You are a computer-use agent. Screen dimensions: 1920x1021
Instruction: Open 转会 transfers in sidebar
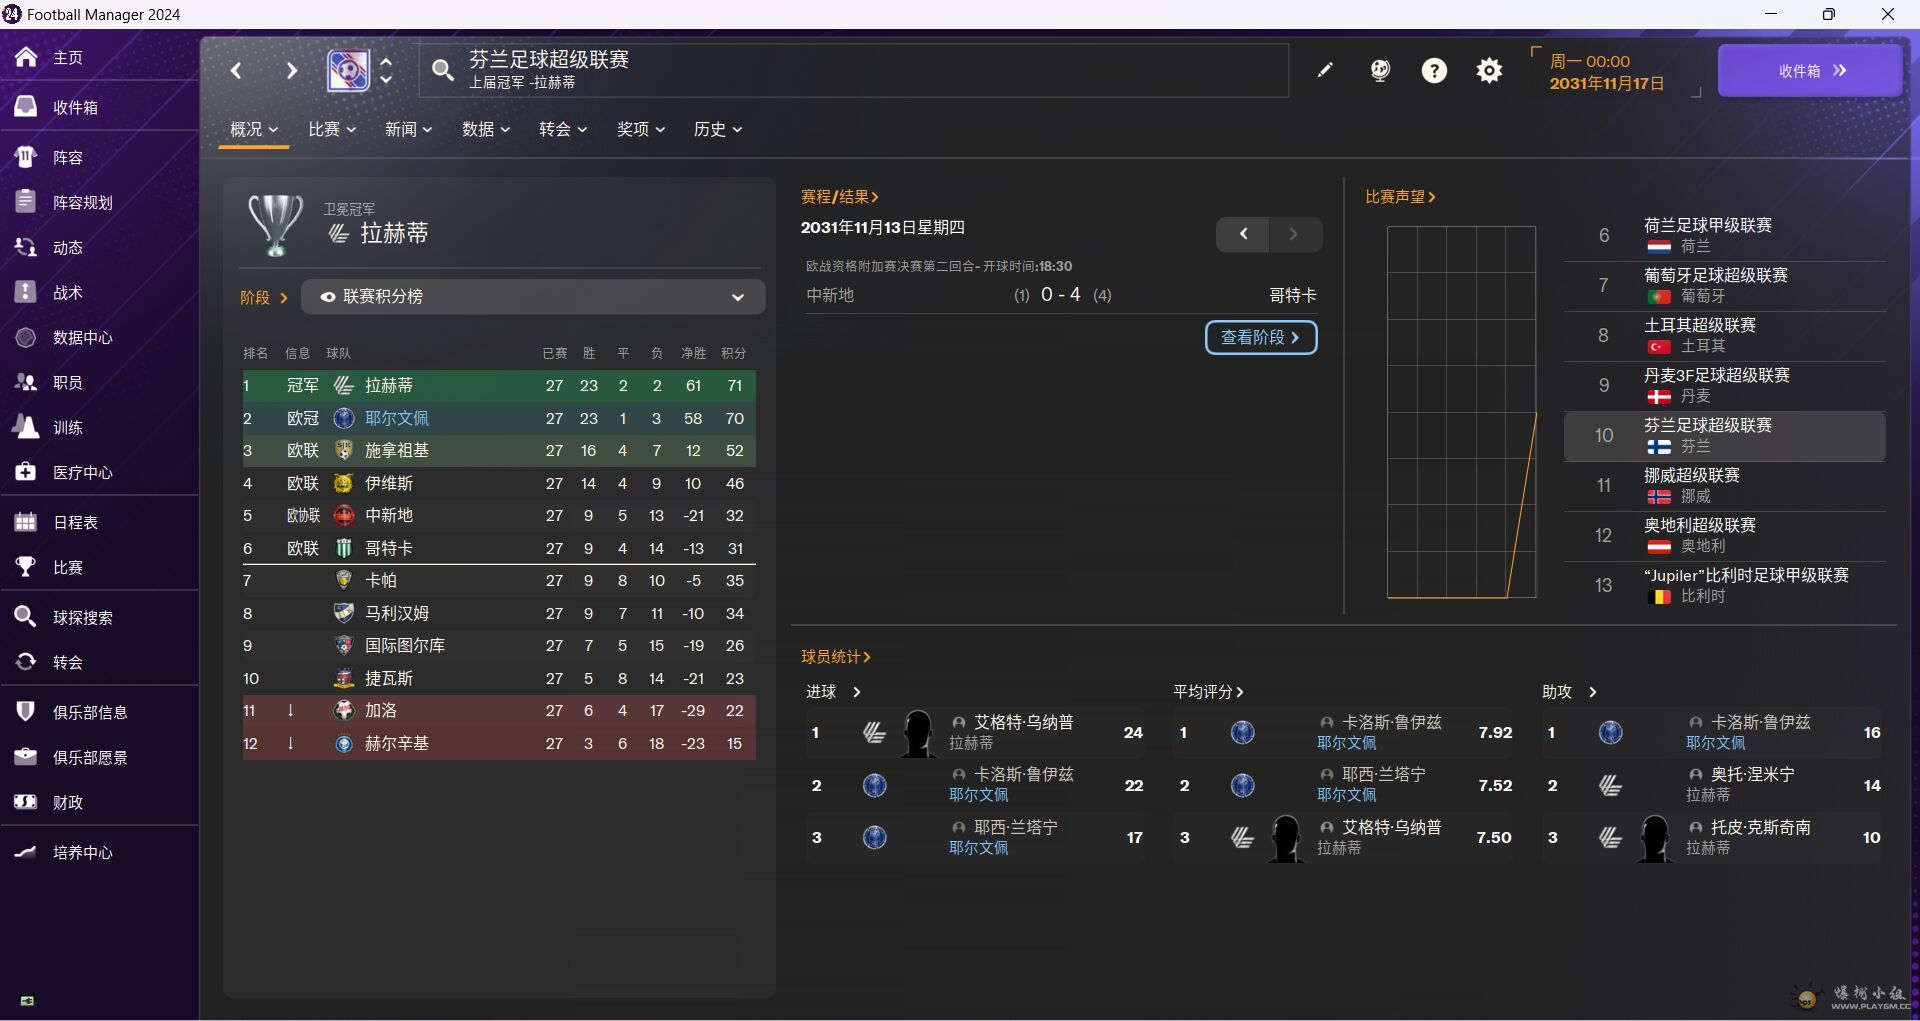click(67, 662)
